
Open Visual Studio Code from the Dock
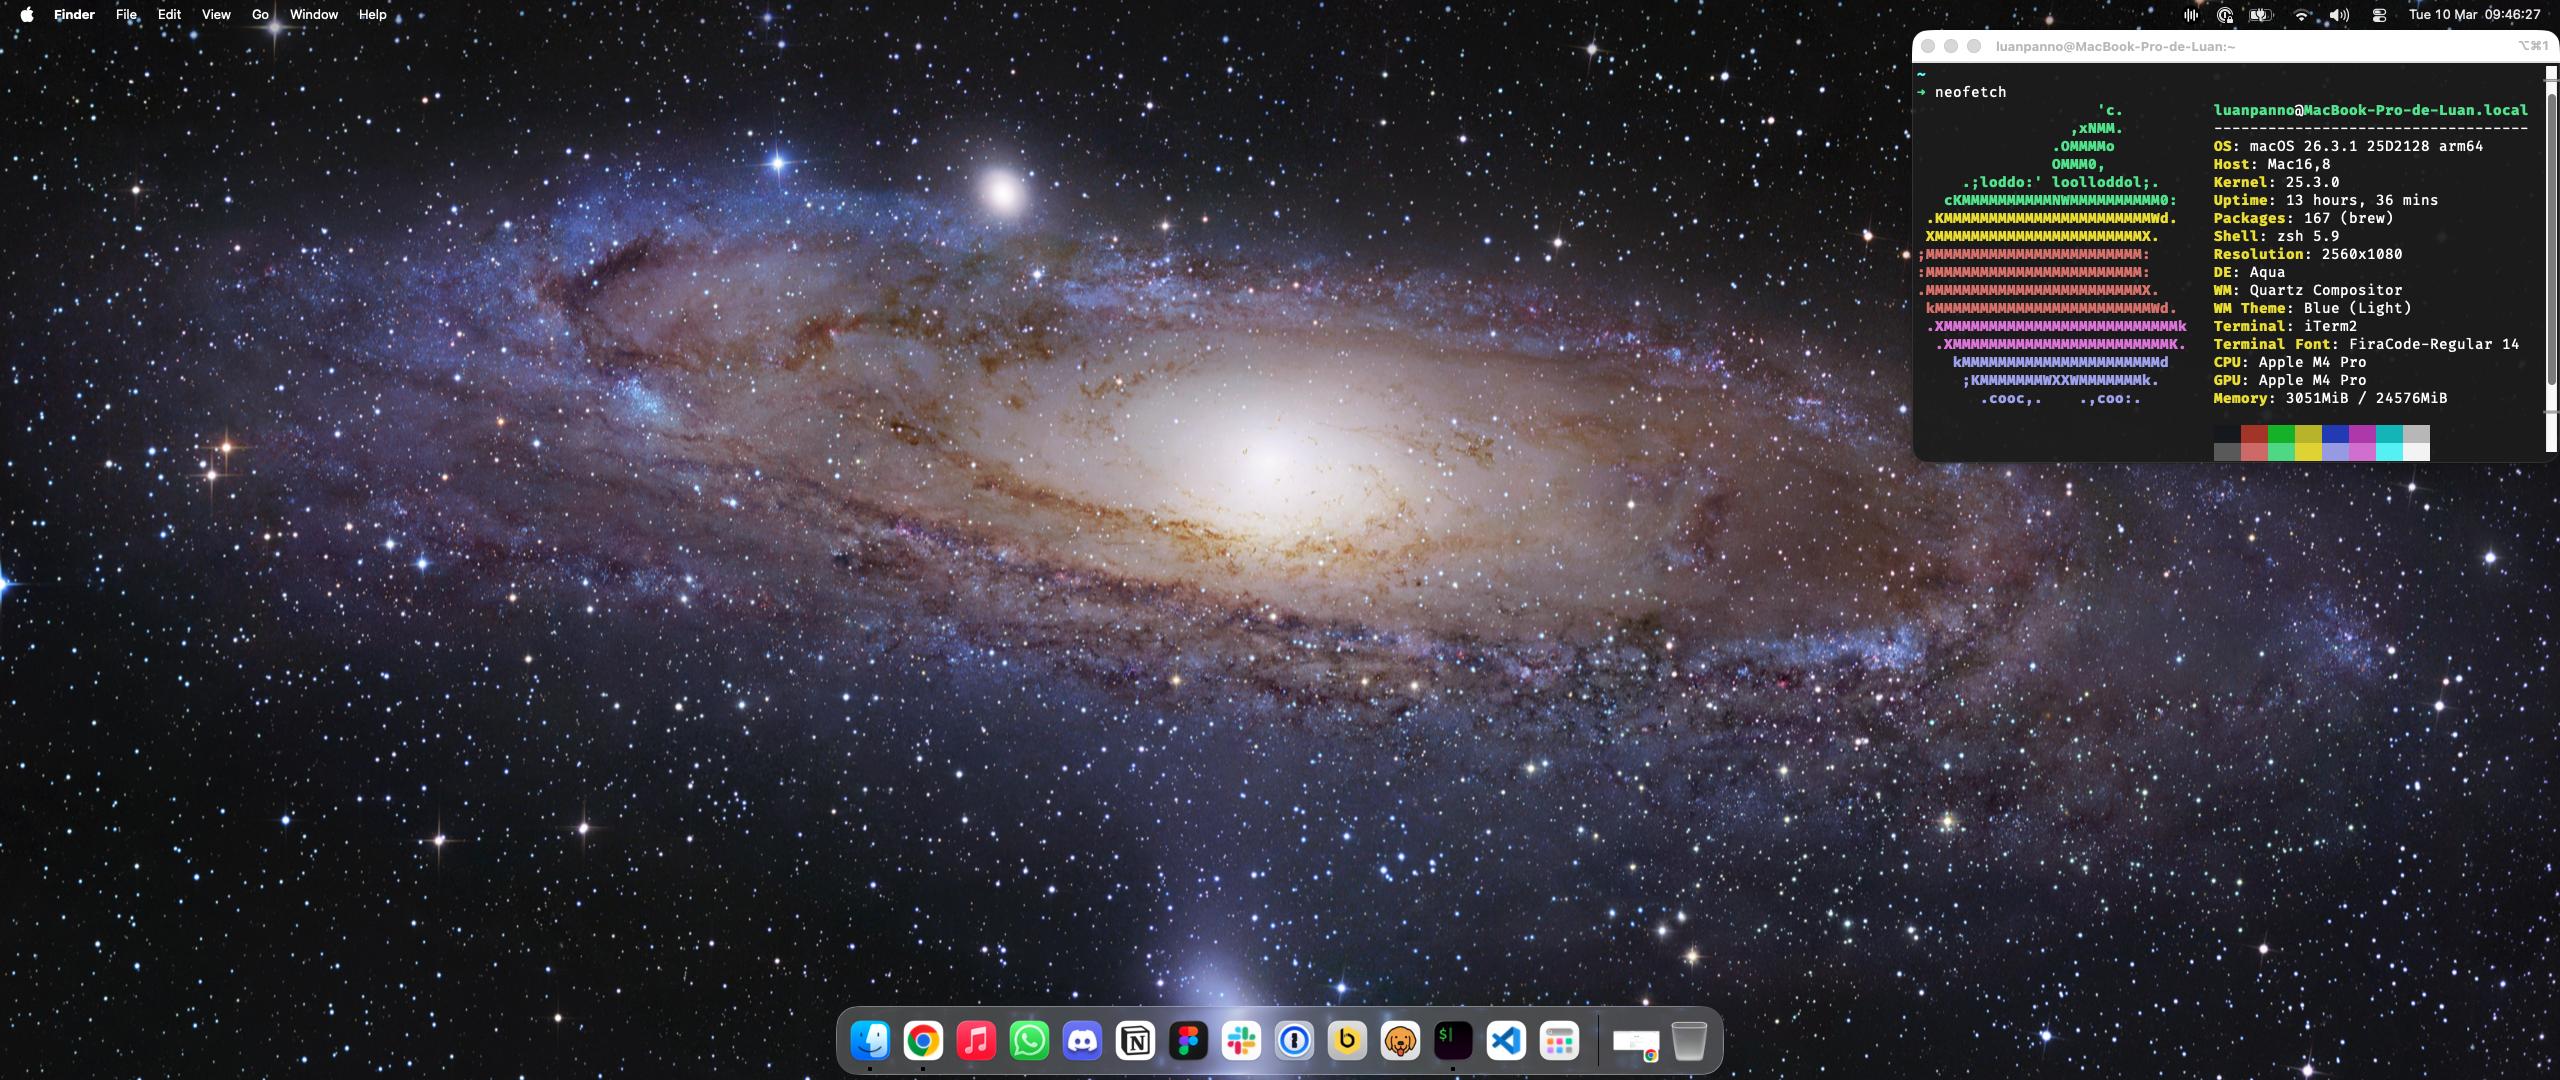pos(1506,1041)
